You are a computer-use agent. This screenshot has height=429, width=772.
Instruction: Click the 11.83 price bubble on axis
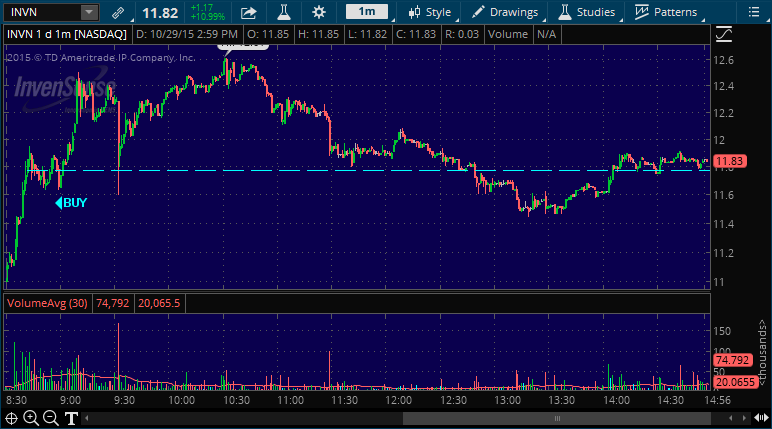pyautogui.click(x=730, y=161)
